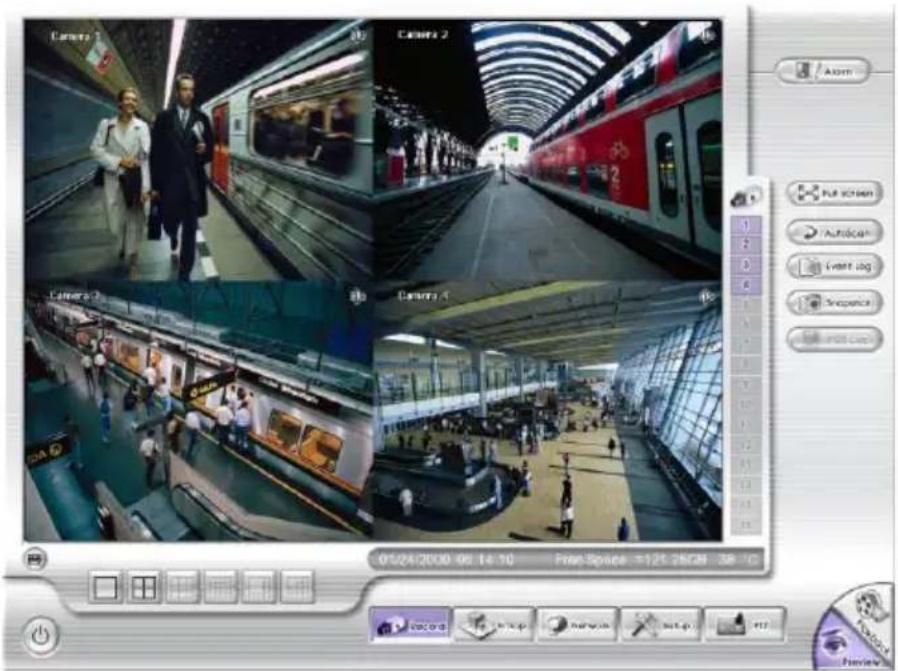Screen dimensions: 898x671
Task: Click the Record button
Action: coord(411,625)
